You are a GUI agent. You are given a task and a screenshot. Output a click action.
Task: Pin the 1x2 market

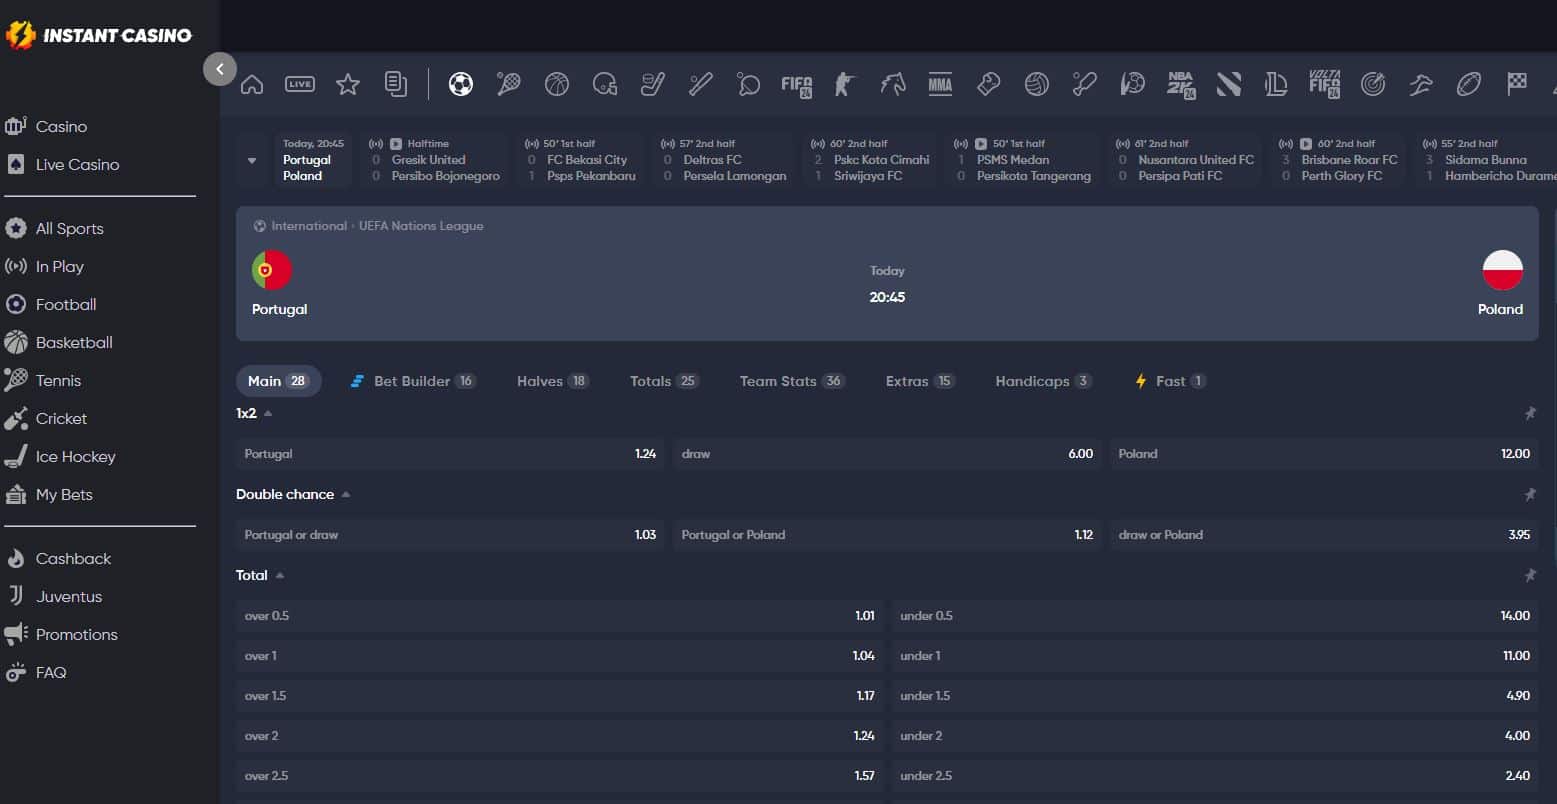coord(1530,413)
